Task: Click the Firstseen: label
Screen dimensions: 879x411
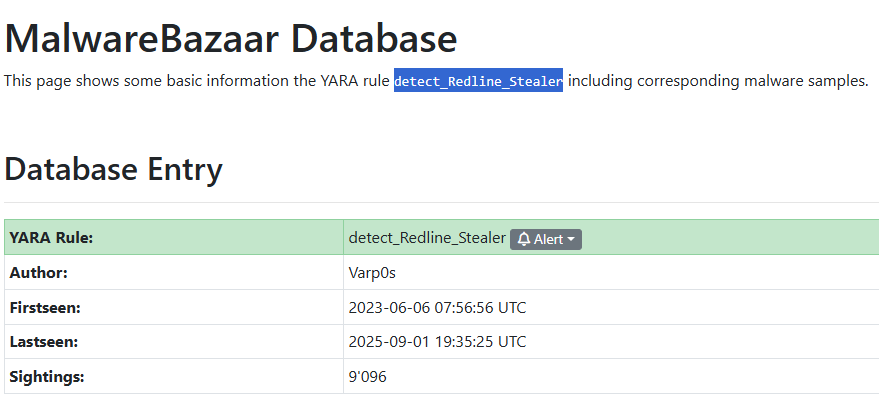Action: 45,307
